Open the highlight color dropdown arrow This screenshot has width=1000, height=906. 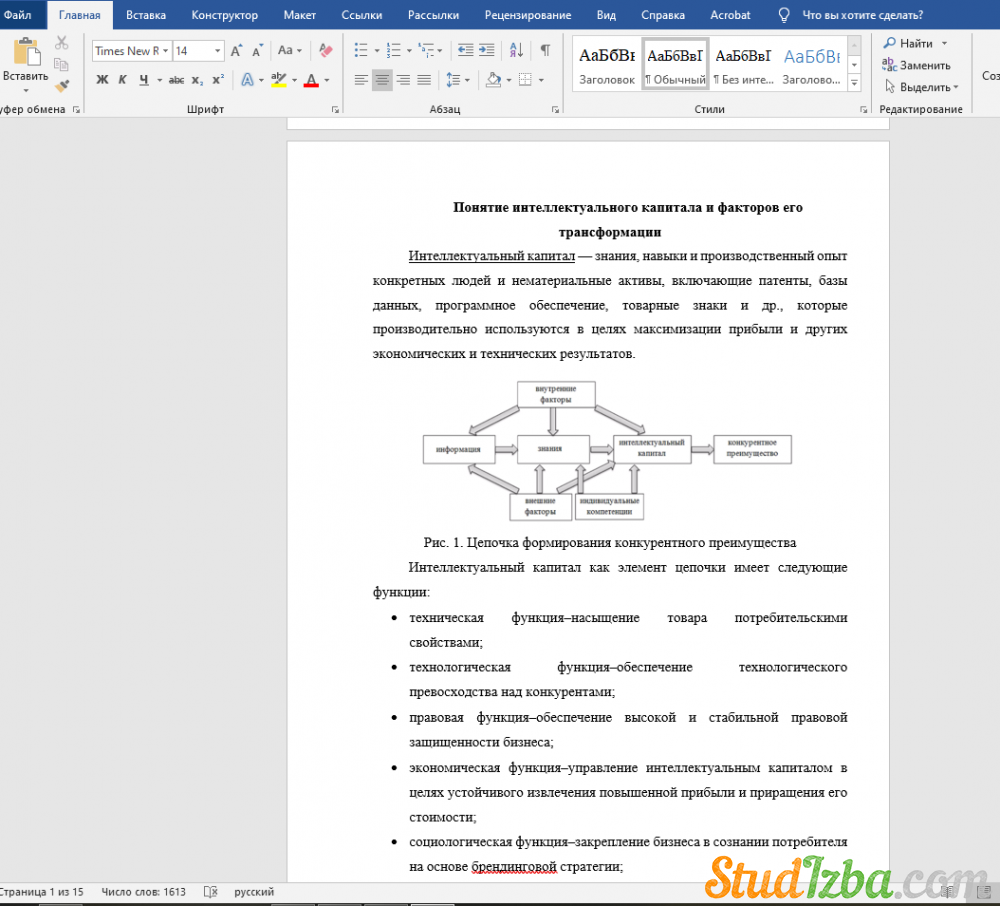[295, 80]
